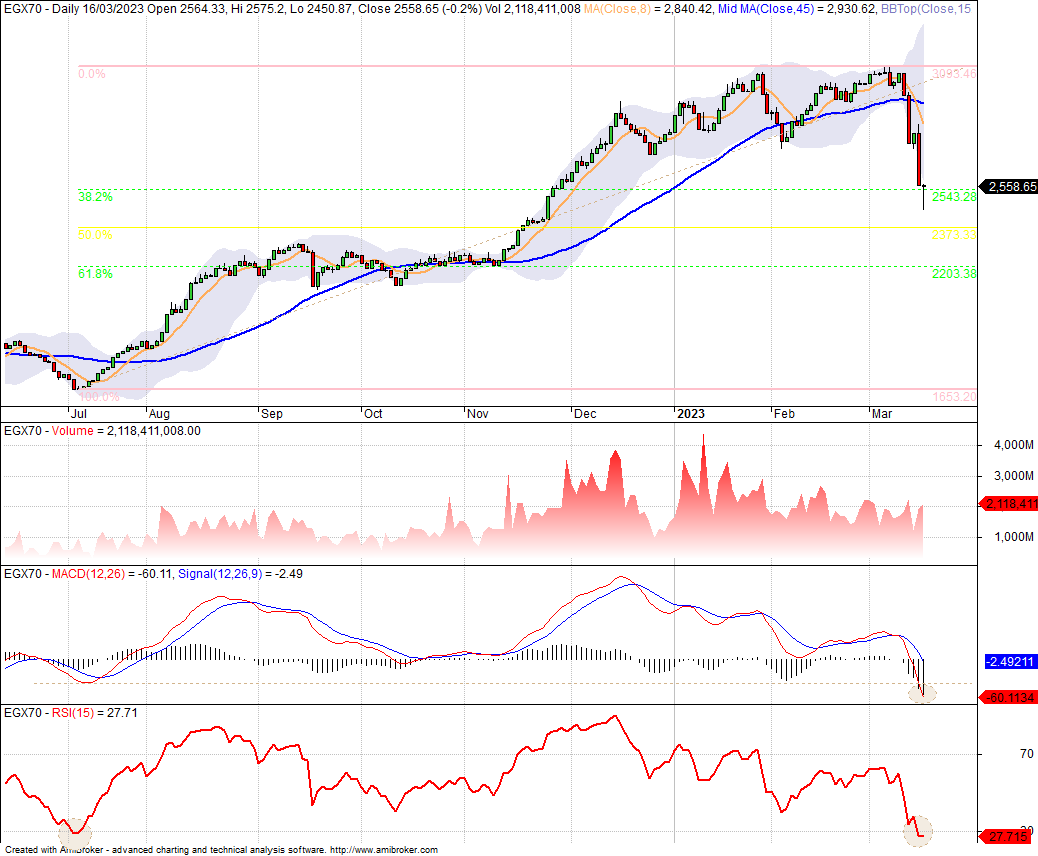Click the red volume value tag
The width and height of the screenshot is (1038, 856).
[1009, 504]
